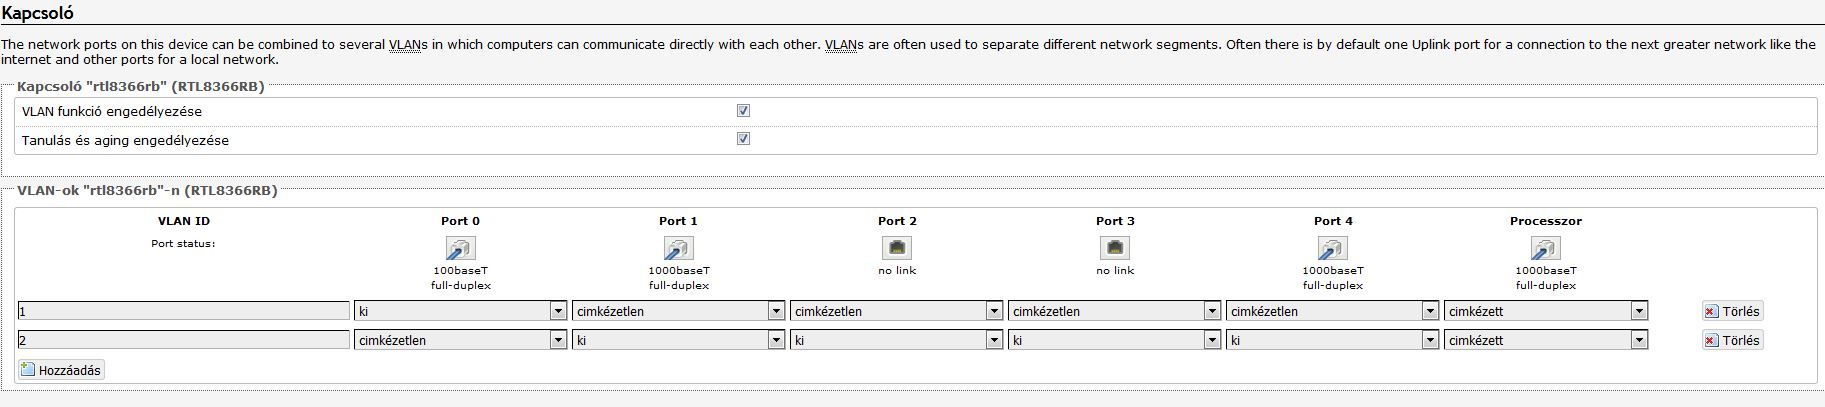Open Processzor dropdown for VLAN 2

1546,340
